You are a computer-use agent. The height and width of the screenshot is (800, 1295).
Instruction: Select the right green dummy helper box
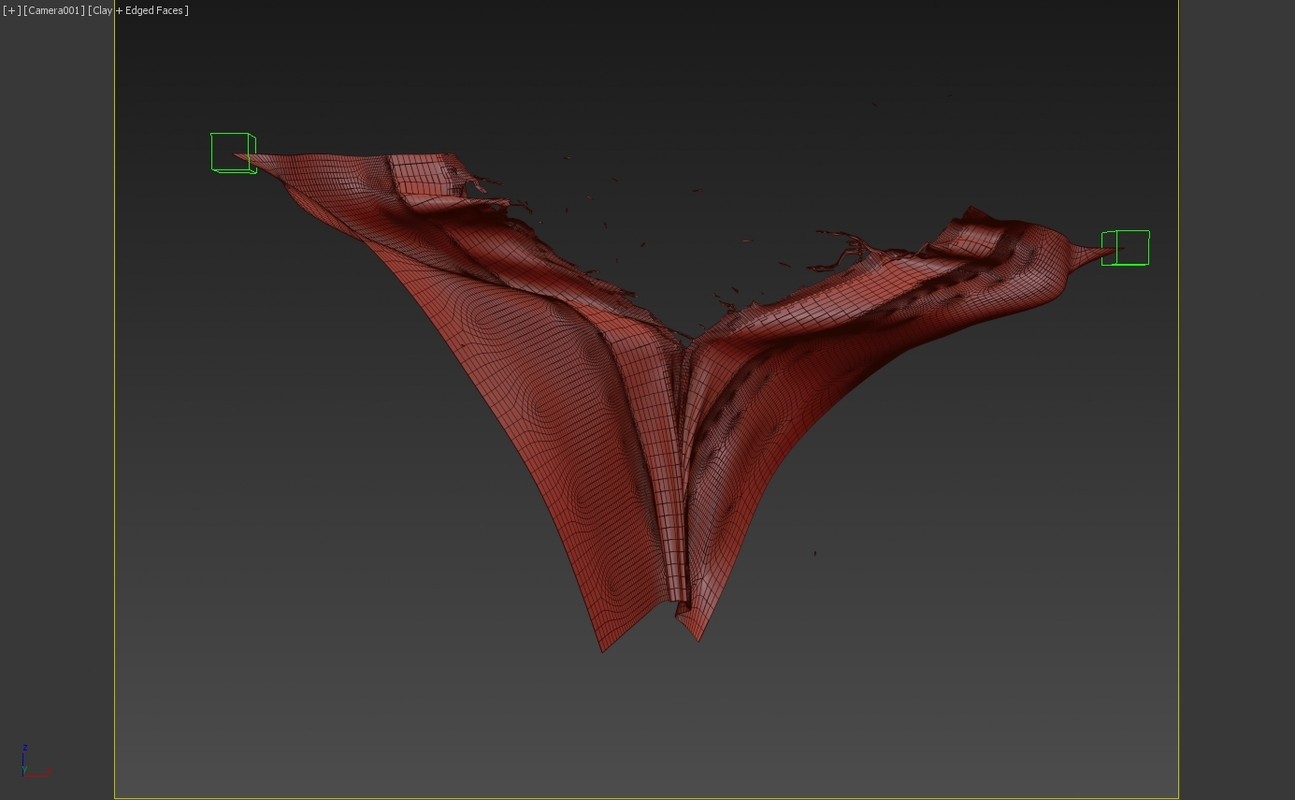tap(1126, 247)
